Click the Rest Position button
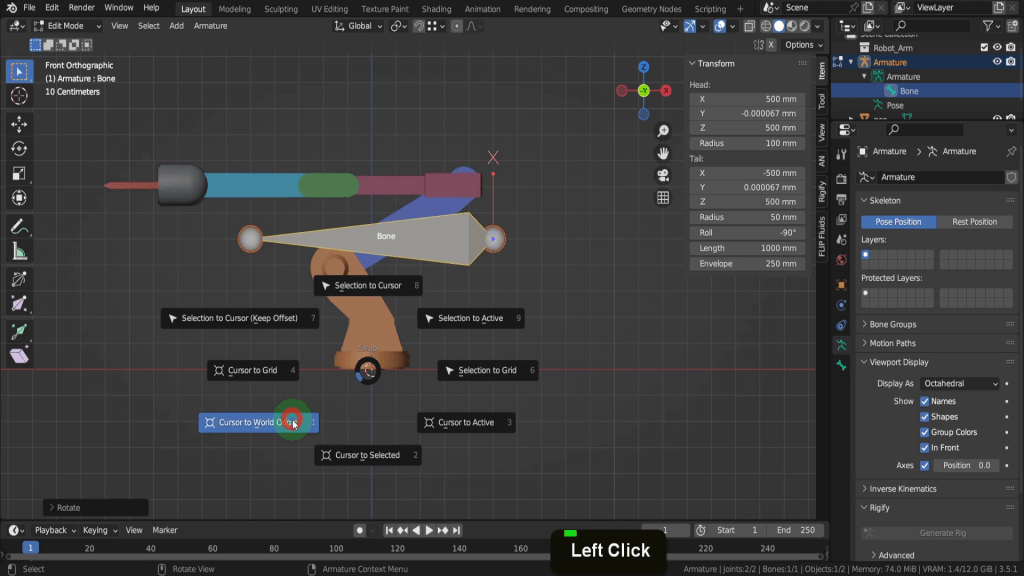This screenshot has height=576, width=1024. 974,222
